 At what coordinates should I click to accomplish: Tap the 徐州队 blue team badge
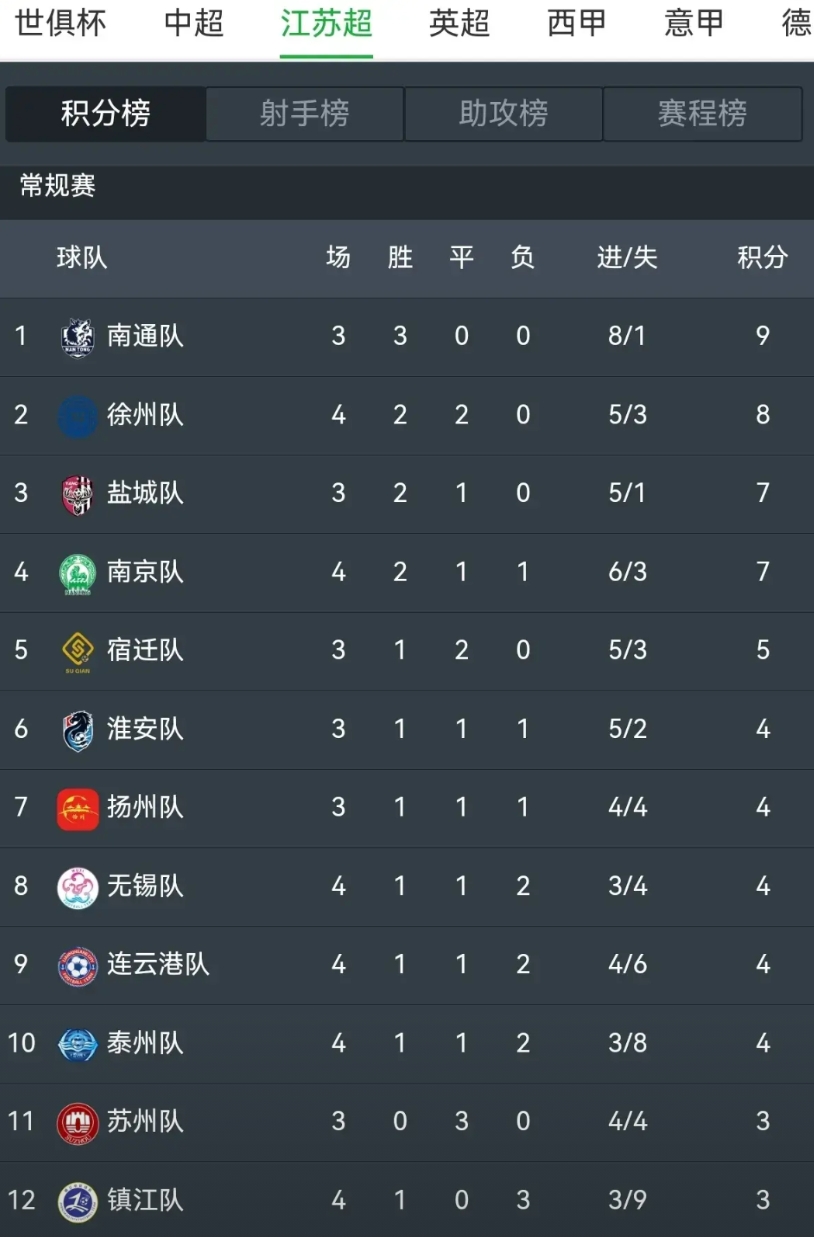[77, 415]
